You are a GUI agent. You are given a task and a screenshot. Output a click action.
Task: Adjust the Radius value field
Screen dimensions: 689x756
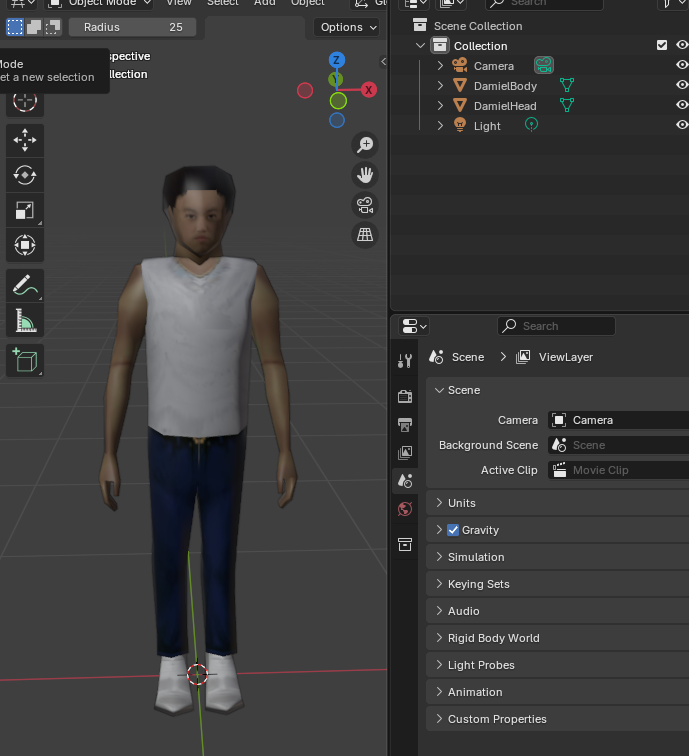133,27
